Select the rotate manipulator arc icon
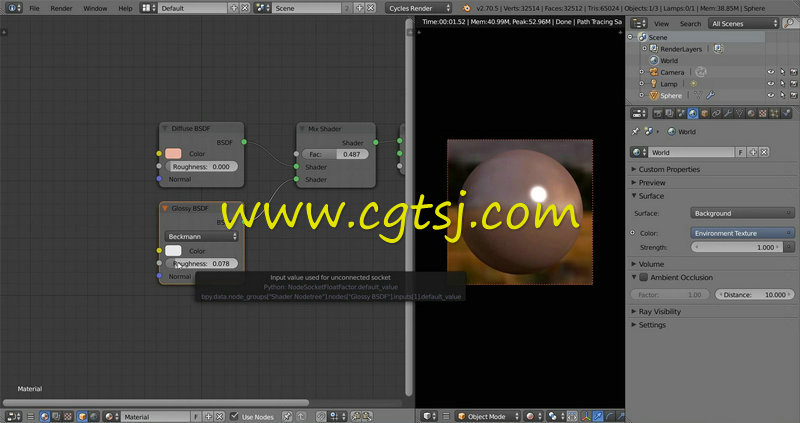Screen dimensions: 800x423 coord(609,416)
